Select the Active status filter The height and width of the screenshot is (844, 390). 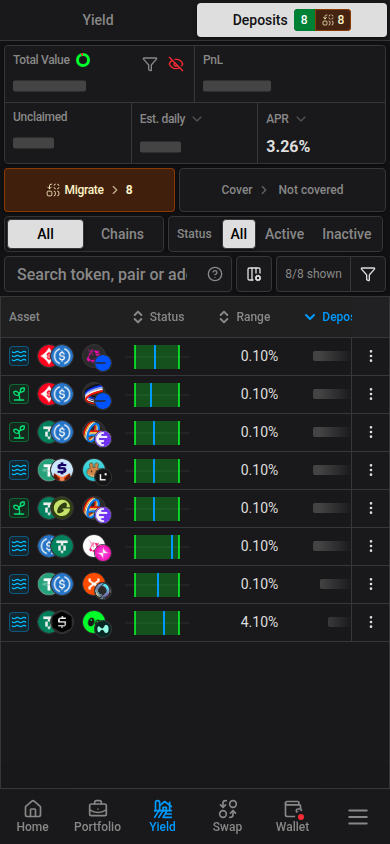point(285,234)
